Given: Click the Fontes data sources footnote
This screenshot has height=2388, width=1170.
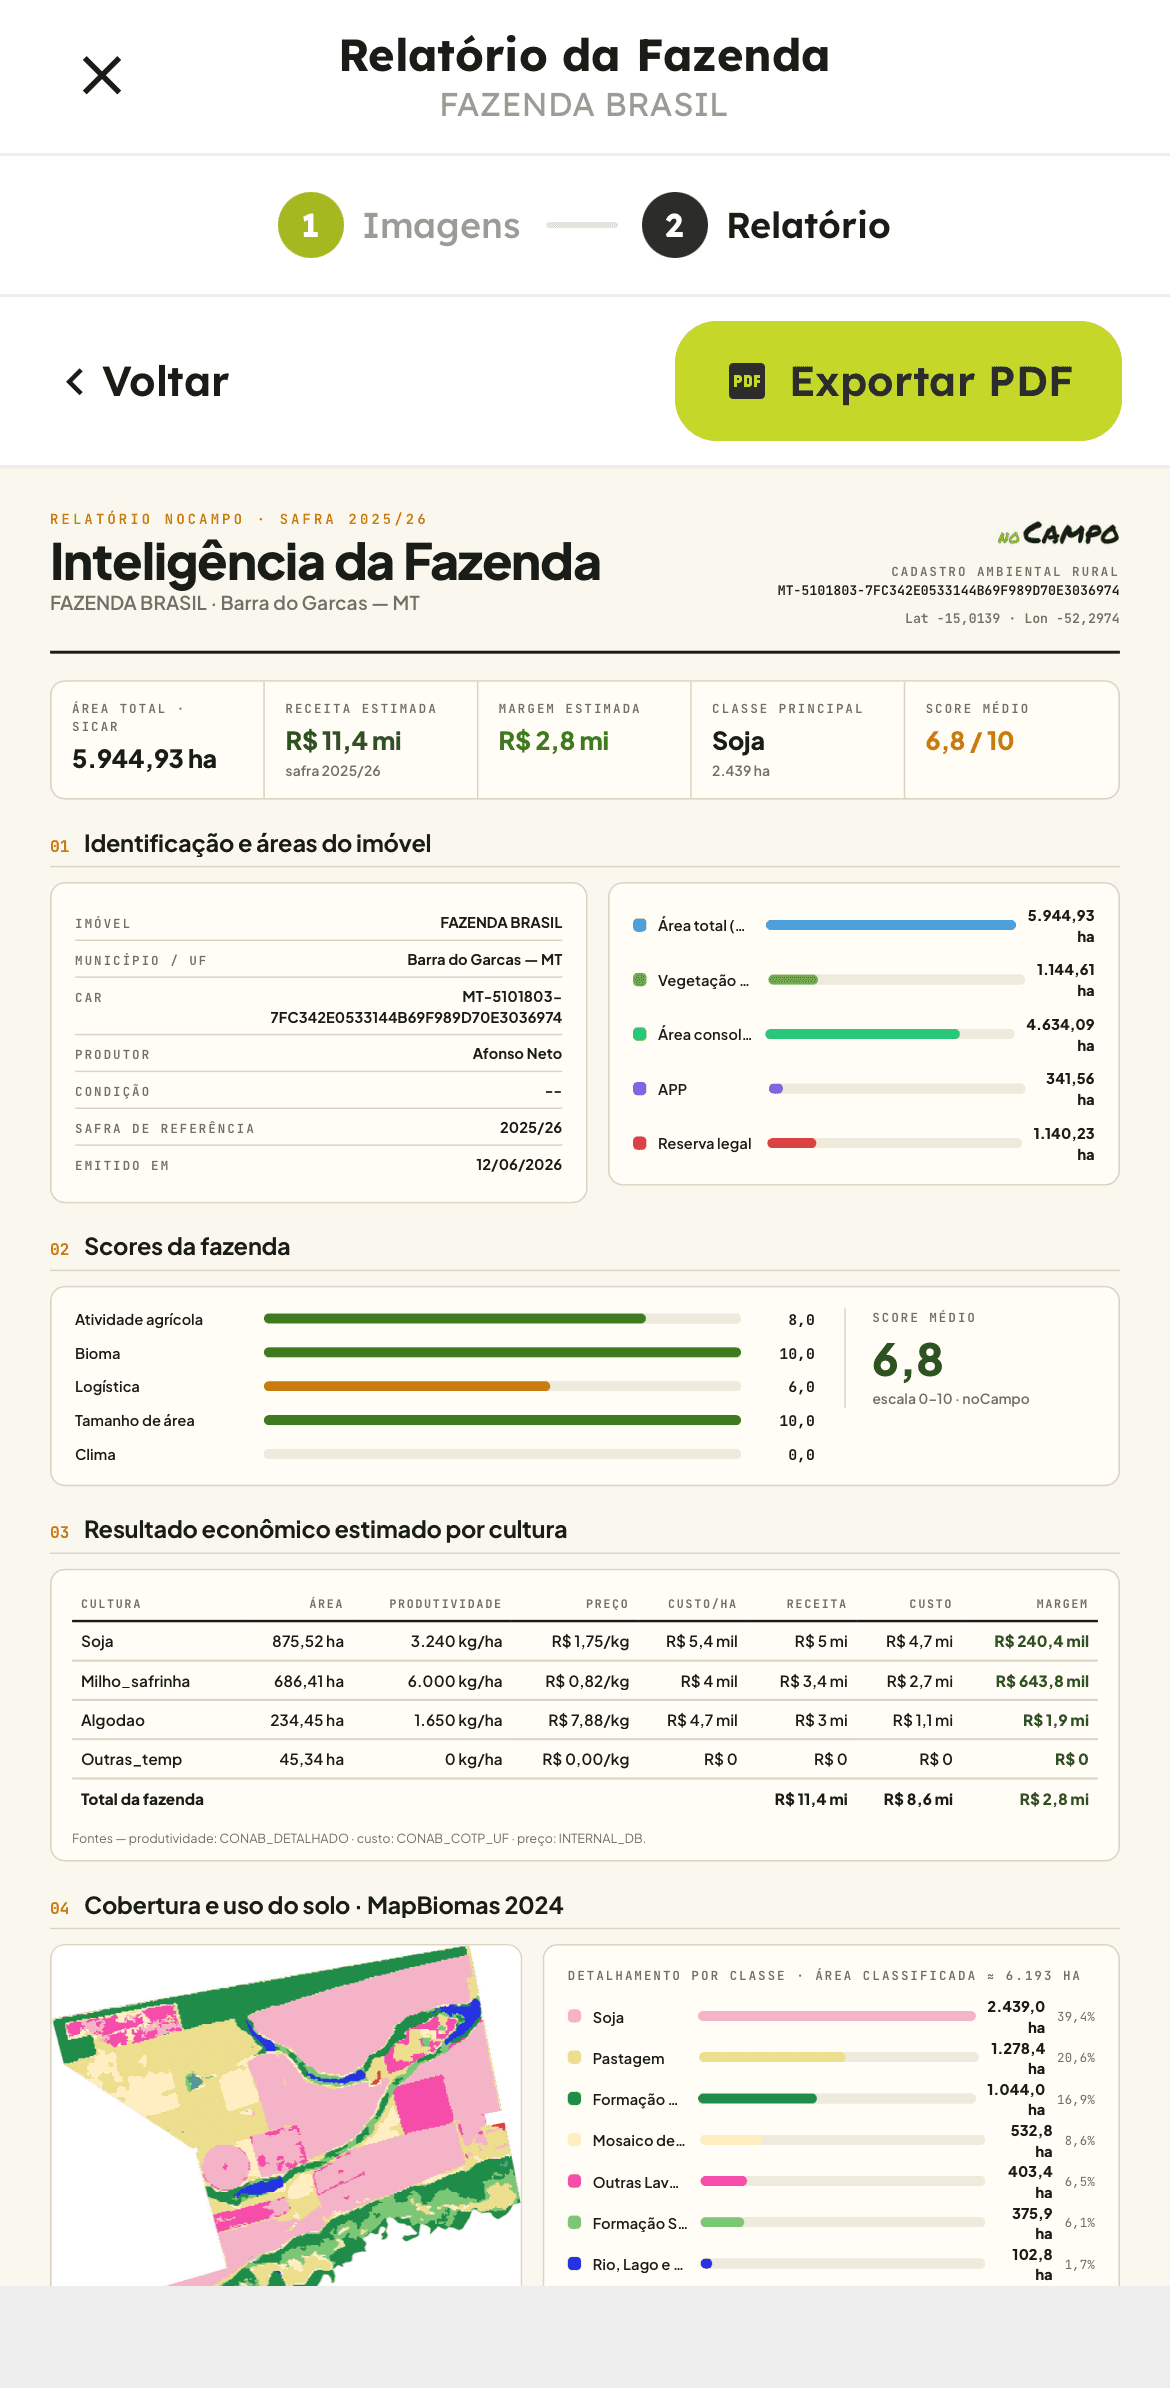Looking at the screenshot, I should point(359,1838).
